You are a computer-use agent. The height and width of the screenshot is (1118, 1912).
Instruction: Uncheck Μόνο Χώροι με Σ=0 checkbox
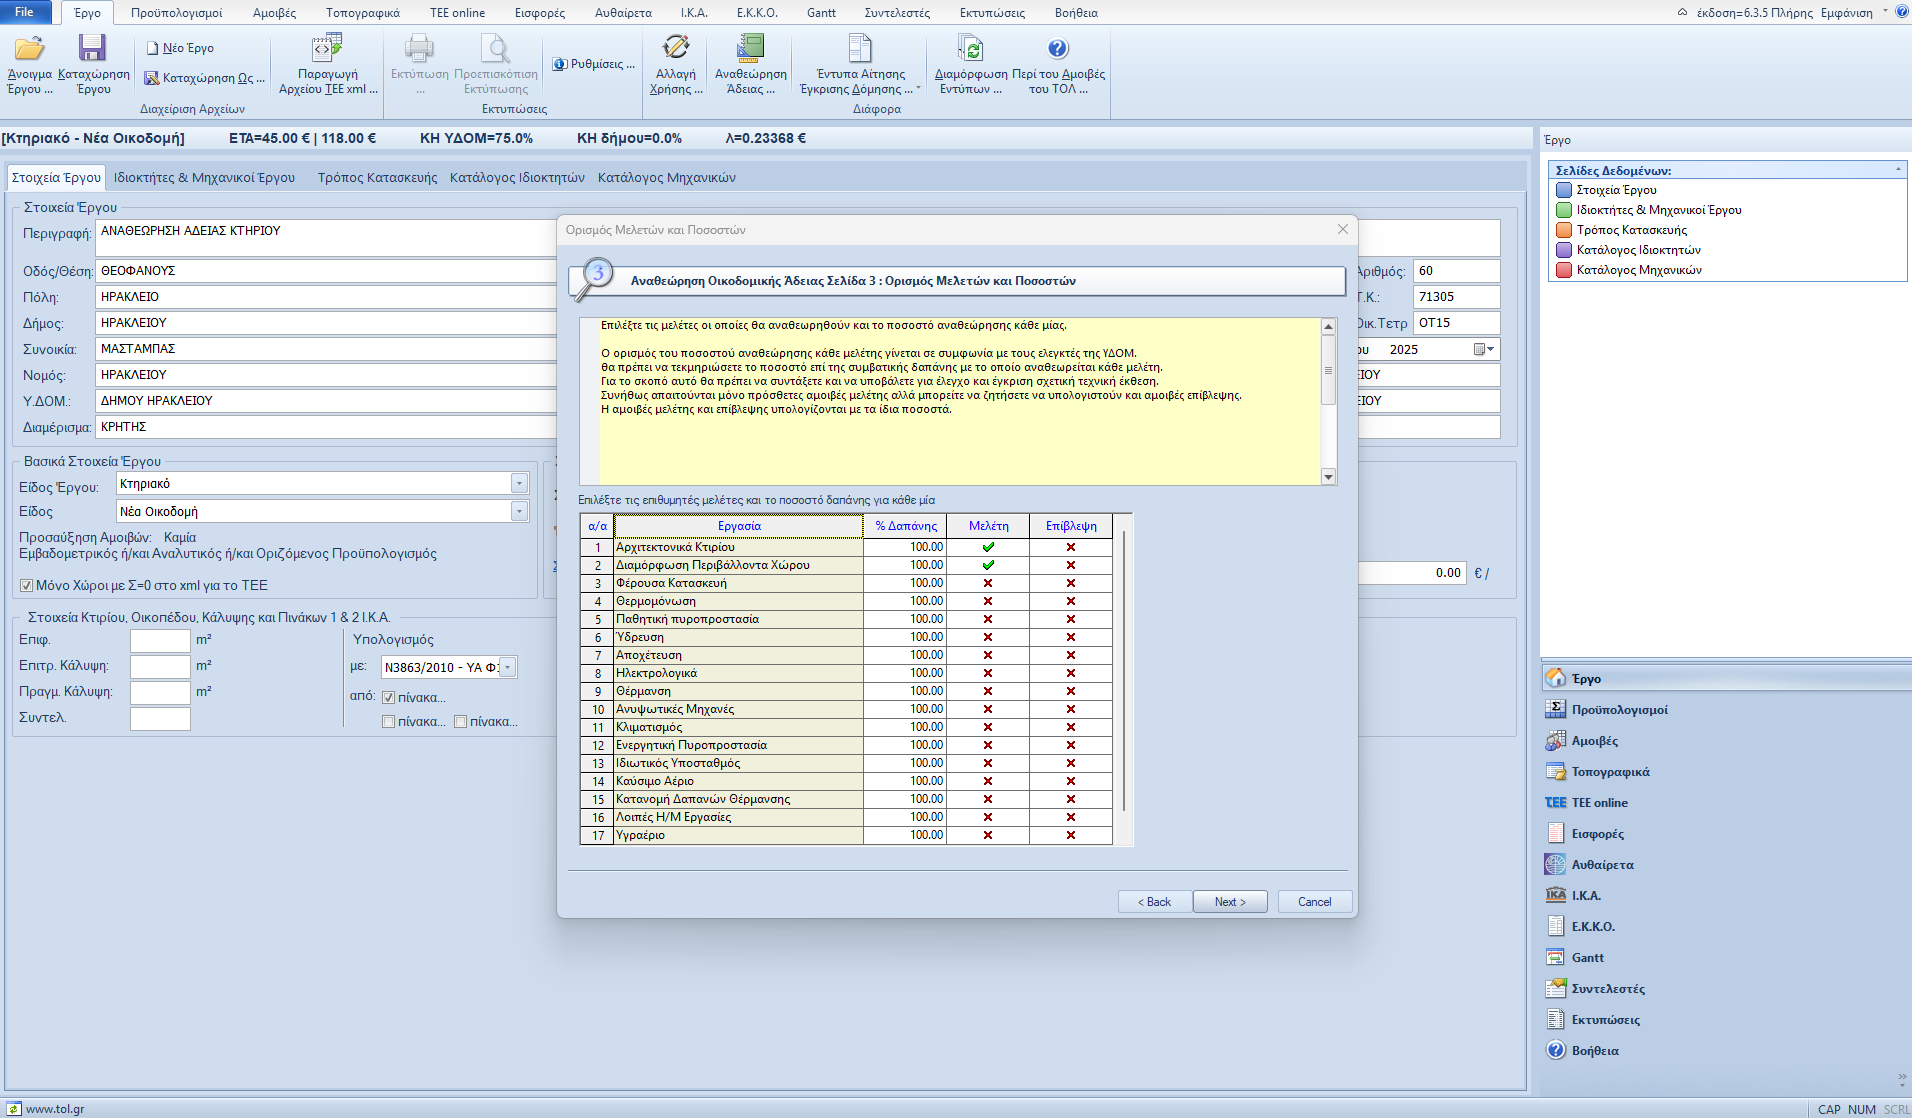tap(27, 586)
